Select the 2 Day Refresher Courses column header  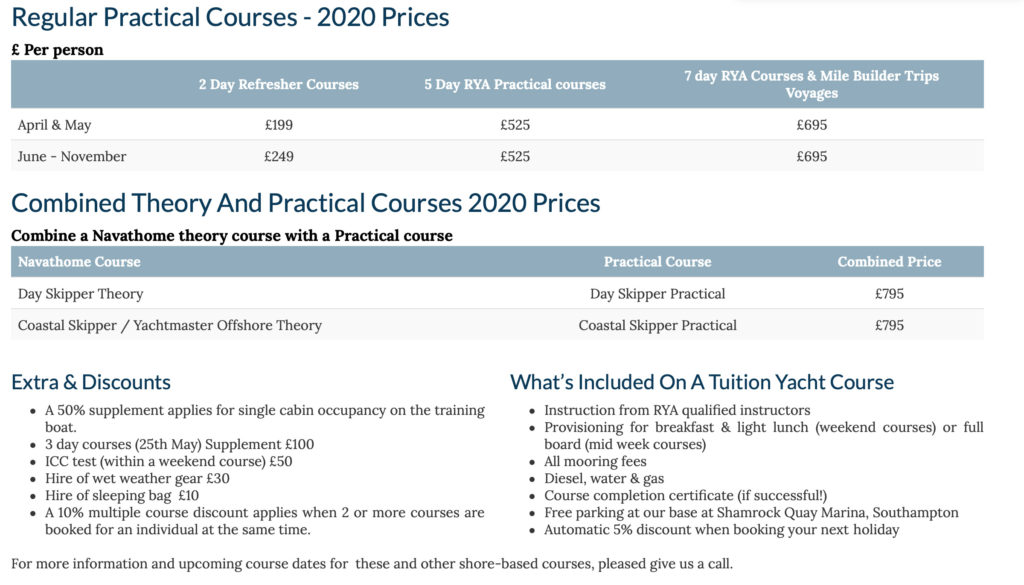click(x=279, y=84)
